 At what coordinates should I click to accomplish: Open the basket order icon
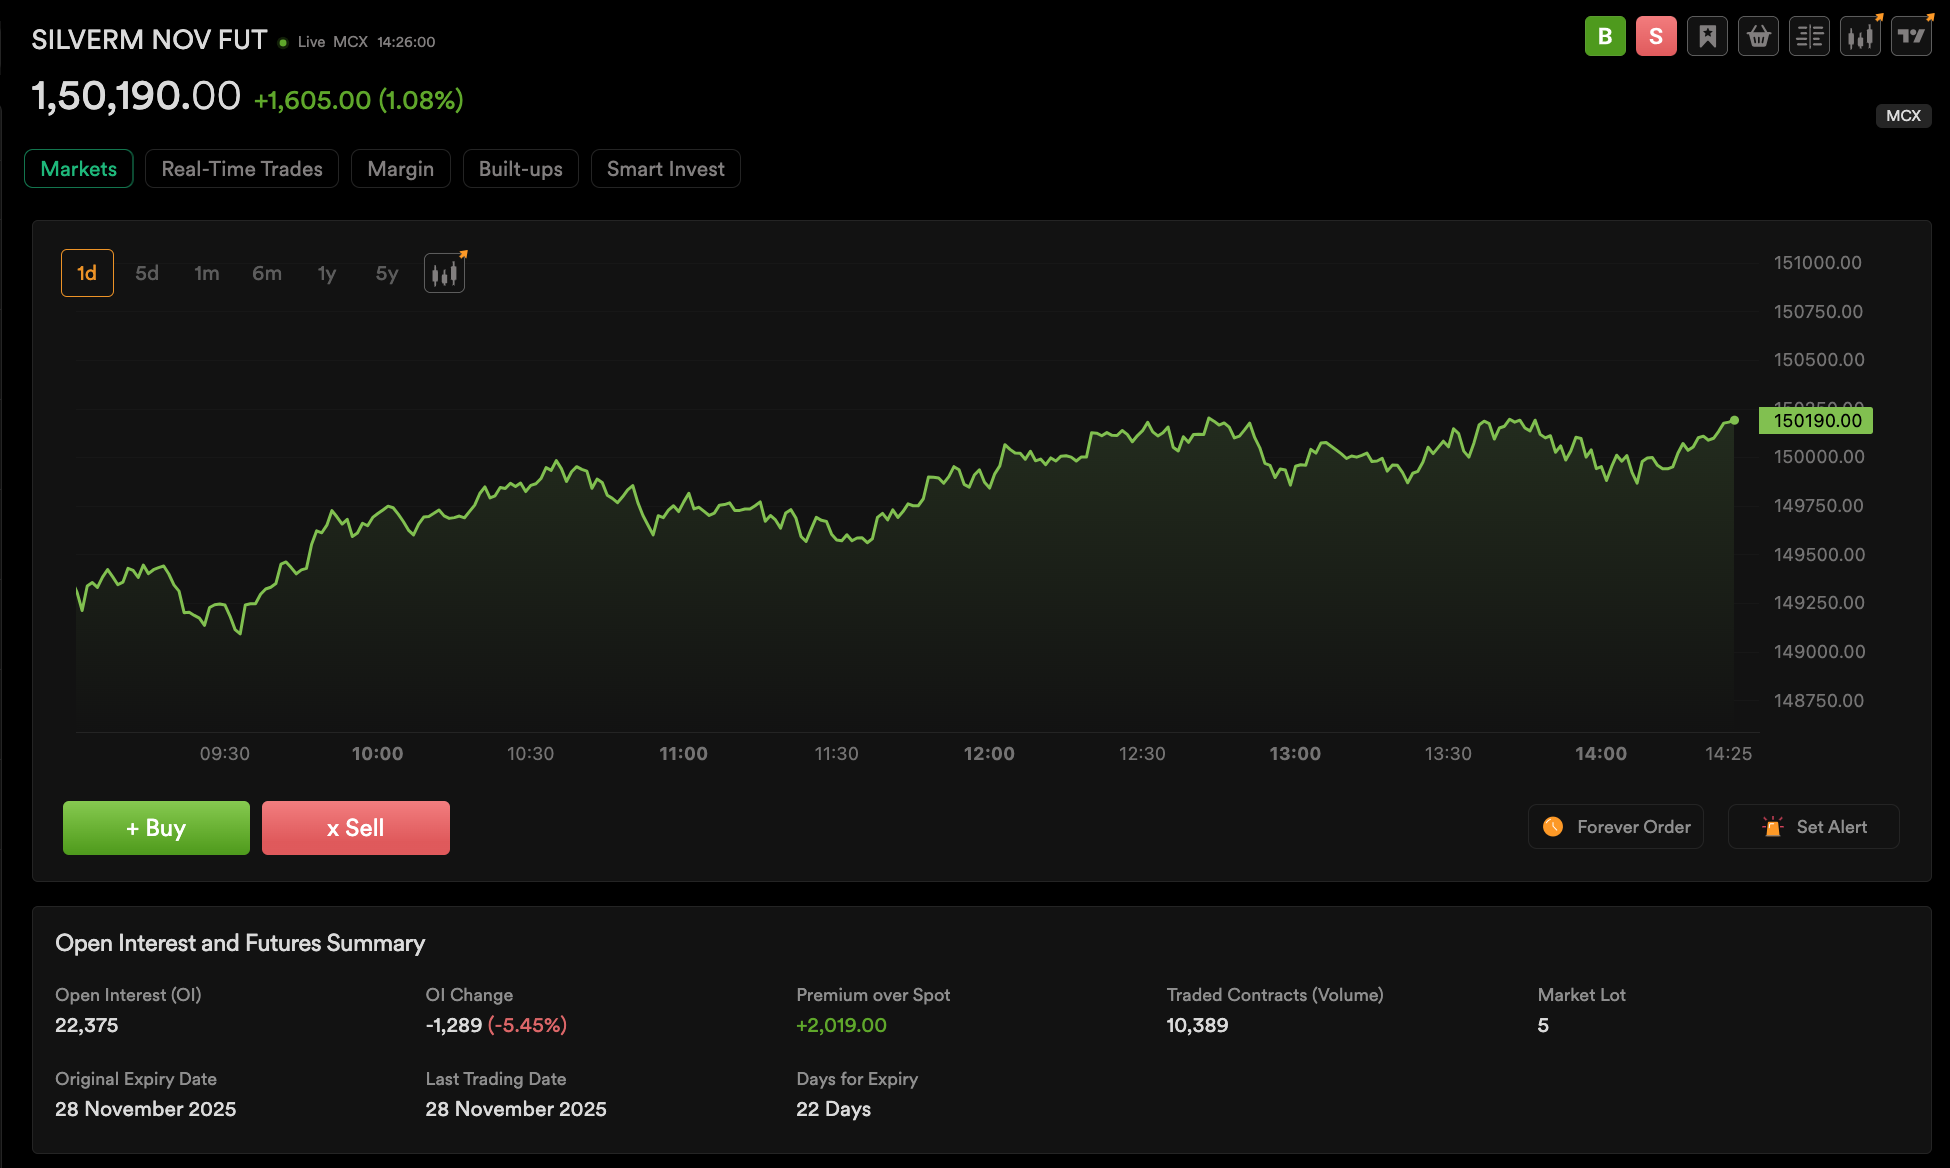point(1758,37)
